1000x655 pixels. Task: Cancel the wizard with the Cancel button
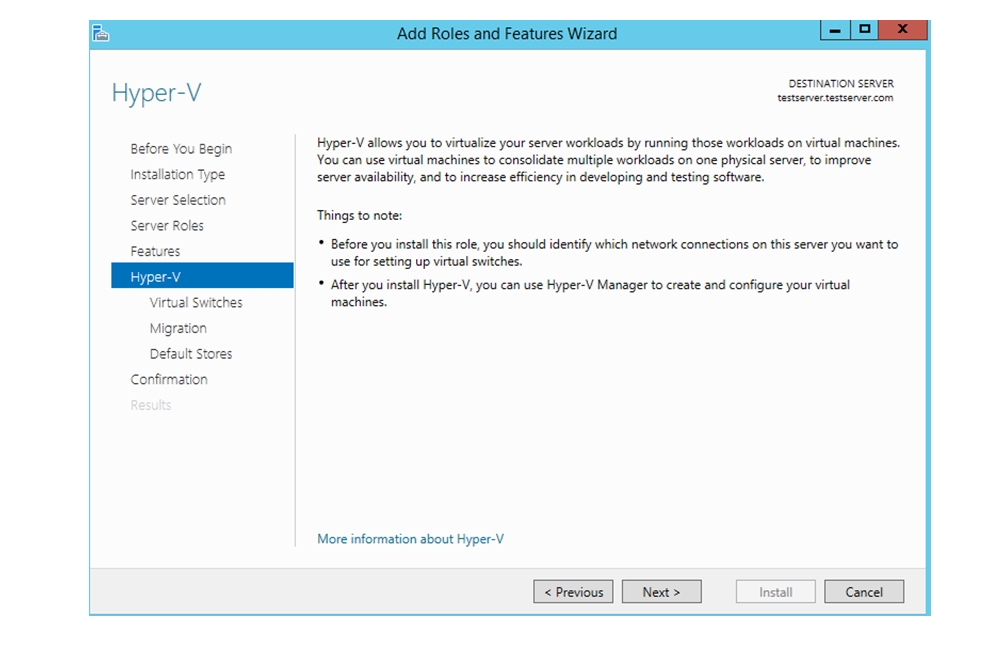coord(864,592)
